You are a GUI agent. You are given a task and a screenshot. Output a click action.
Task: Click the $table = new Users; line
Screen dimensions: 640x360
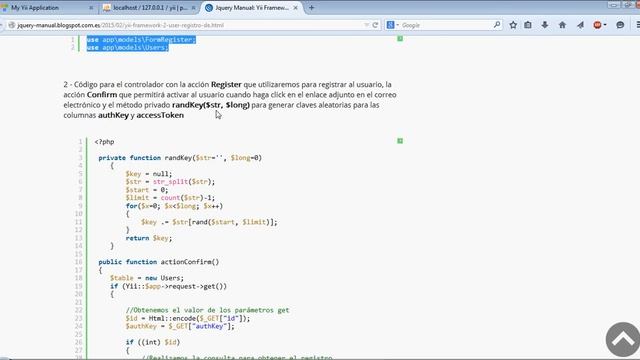tap(147, 278)
